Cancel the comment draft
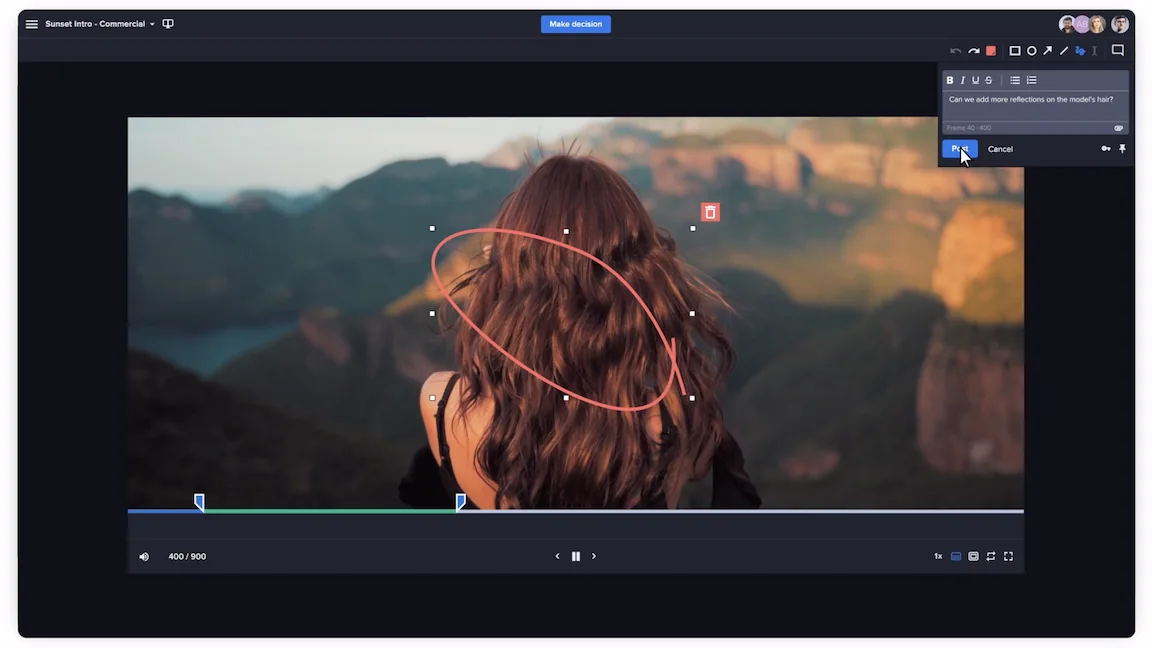1152x648 pixels. (x=1000, y=149)
